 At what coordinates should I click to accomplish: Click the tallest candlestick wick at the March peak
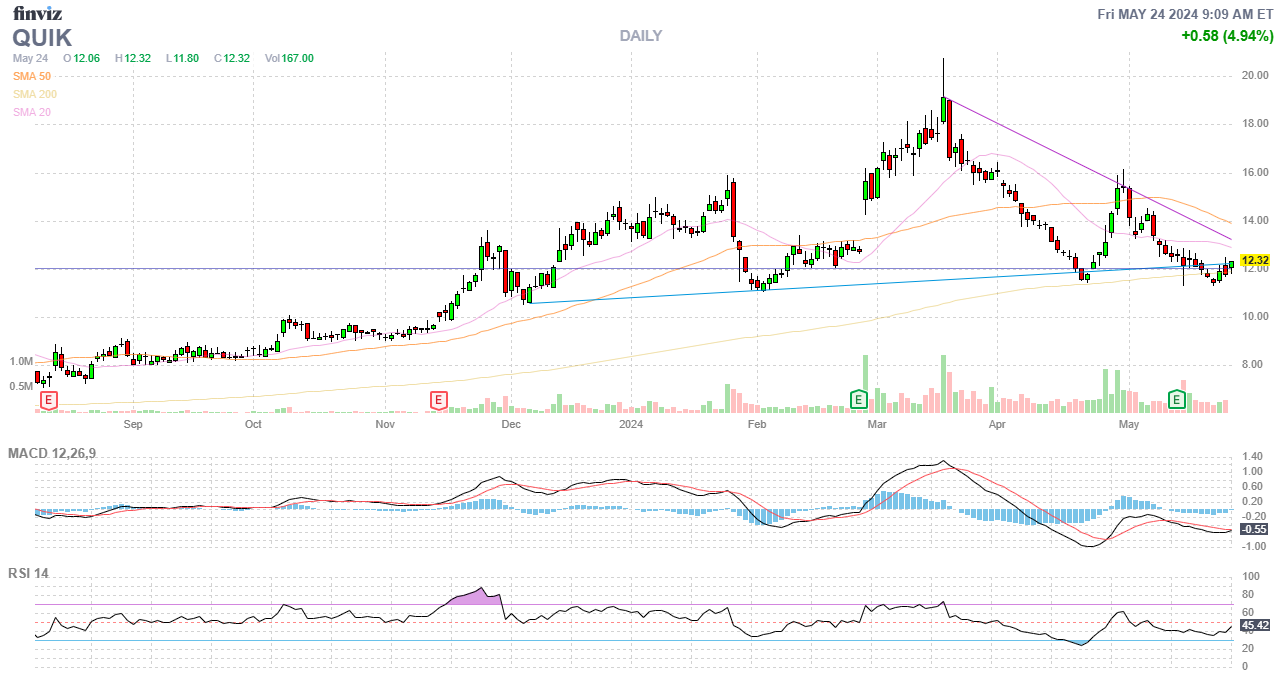pyautogui.click(x=943, y=75)
